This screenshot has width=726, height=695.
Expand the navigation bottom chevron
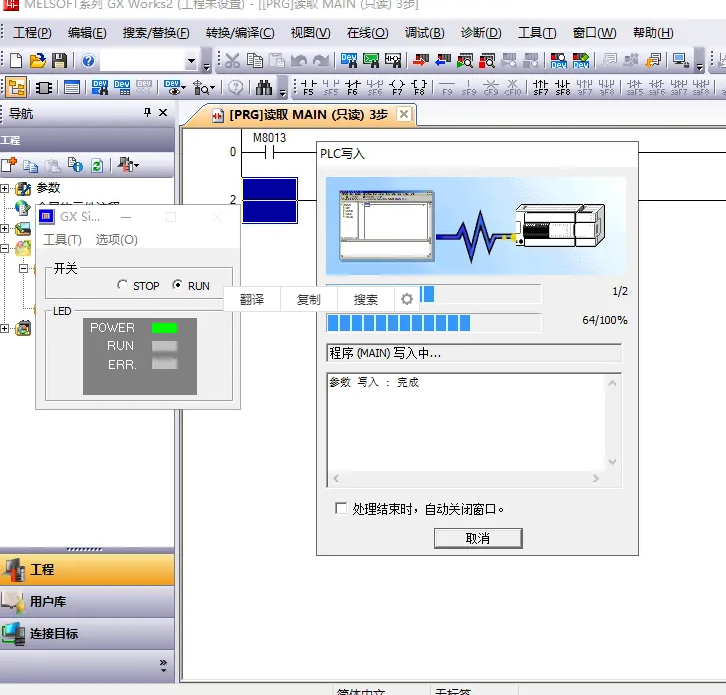click(x=163, y=665)
